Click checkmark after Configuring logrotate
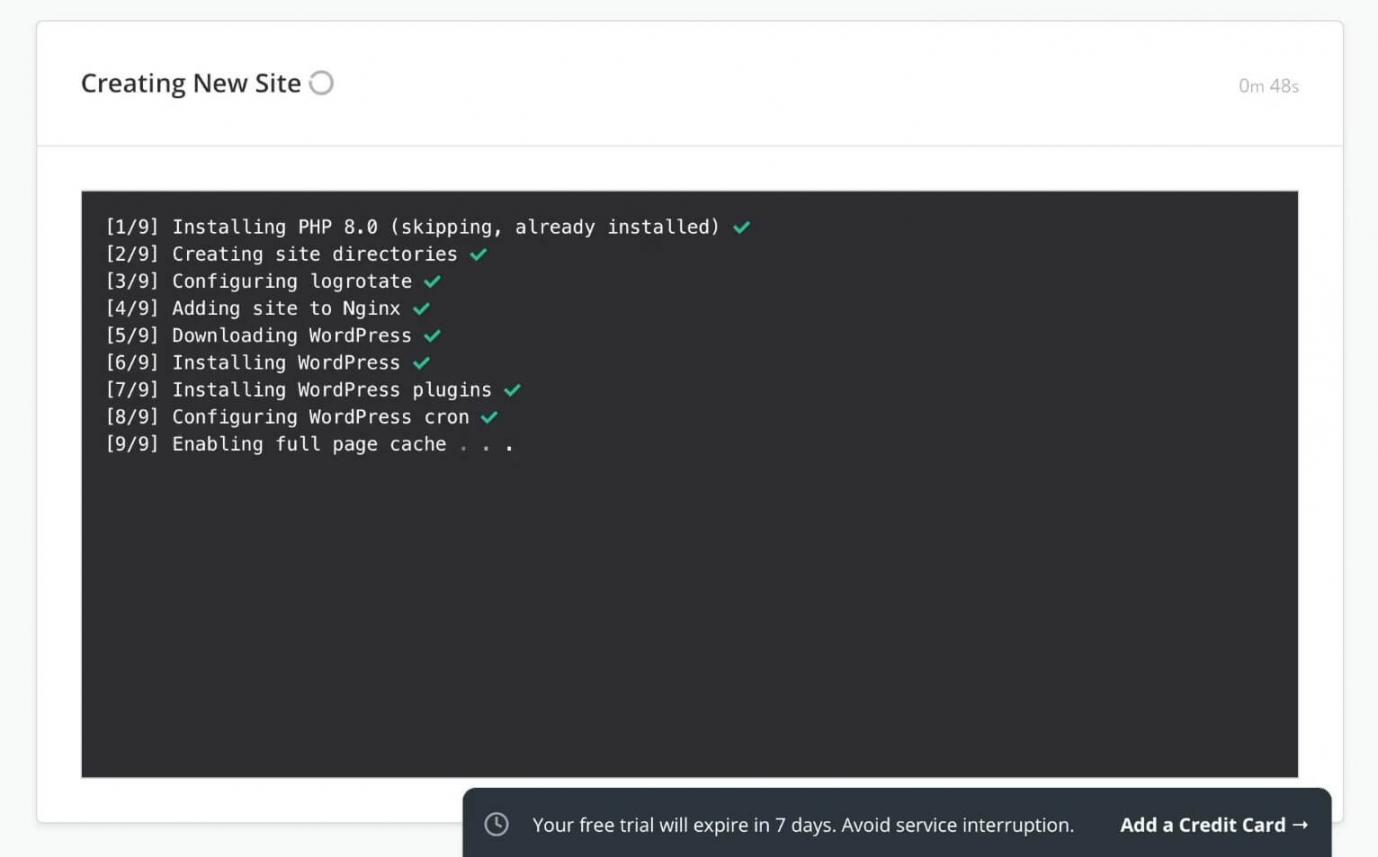The width and height of the screenshot is (1378, 857). tap(432, 282)
